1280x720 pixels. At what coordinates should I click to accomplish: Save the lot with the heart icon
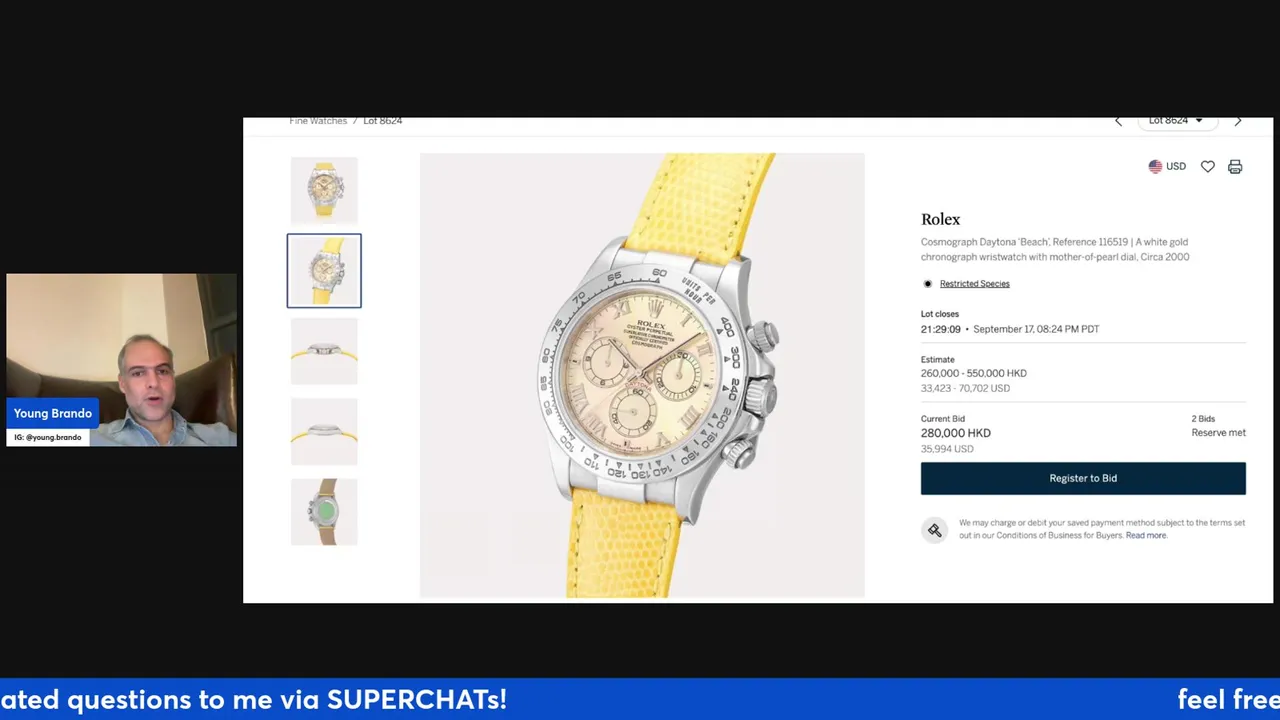[1208, 167]
